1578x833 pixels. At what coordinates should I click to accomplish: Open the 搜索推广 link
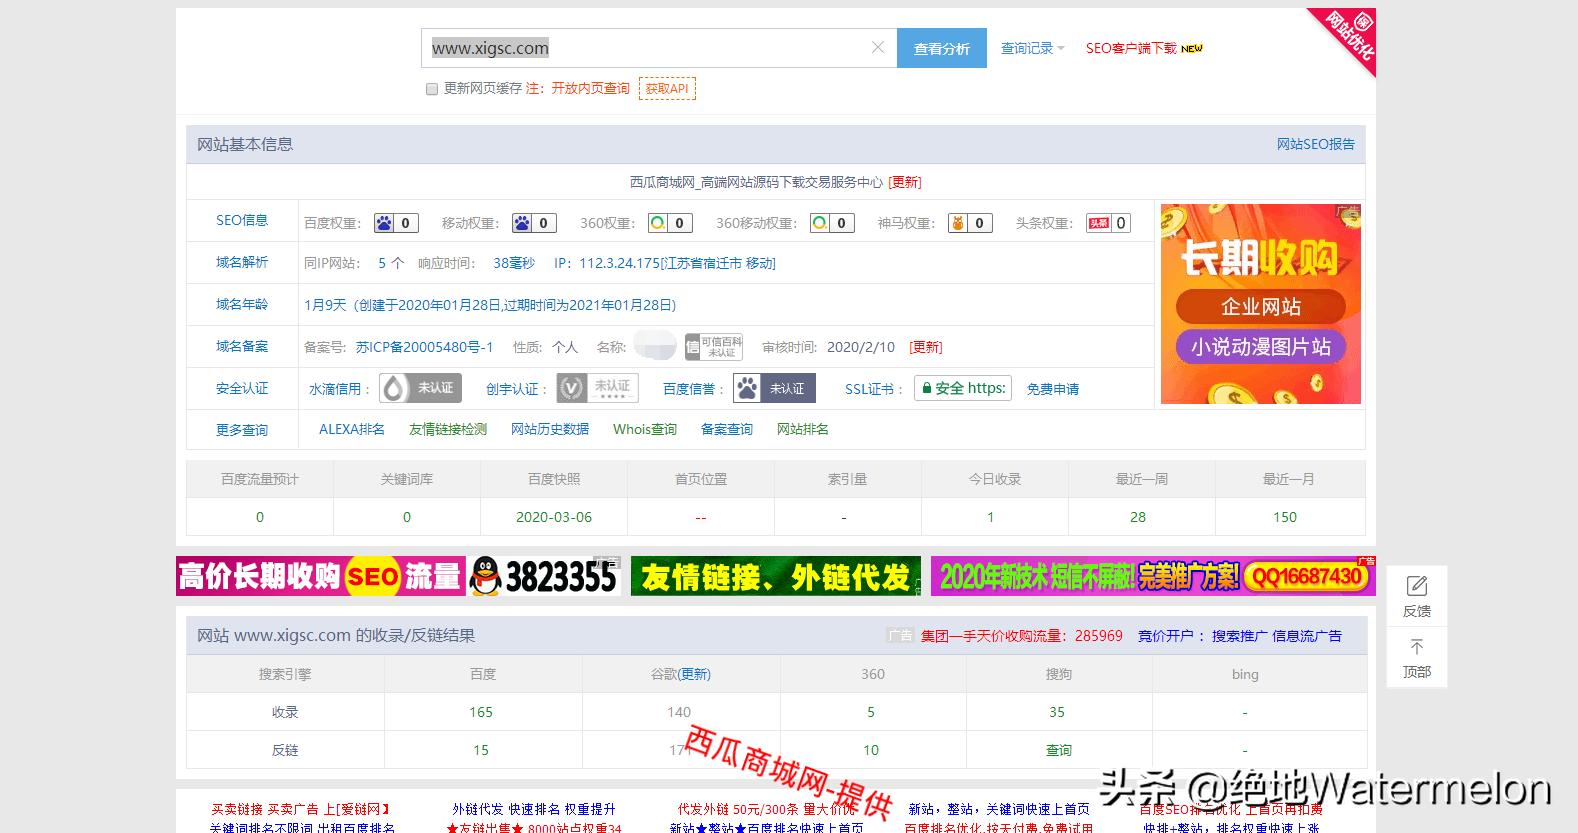point(1239,635)
